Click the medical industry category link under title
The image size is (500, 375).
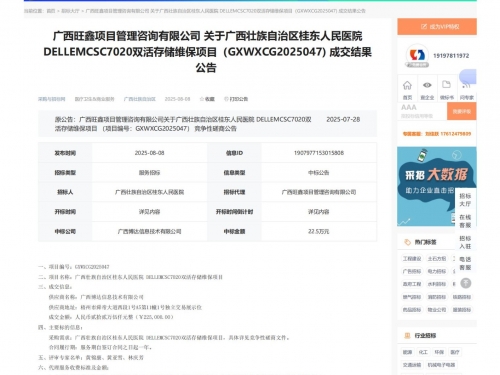(x=94, y=99)
